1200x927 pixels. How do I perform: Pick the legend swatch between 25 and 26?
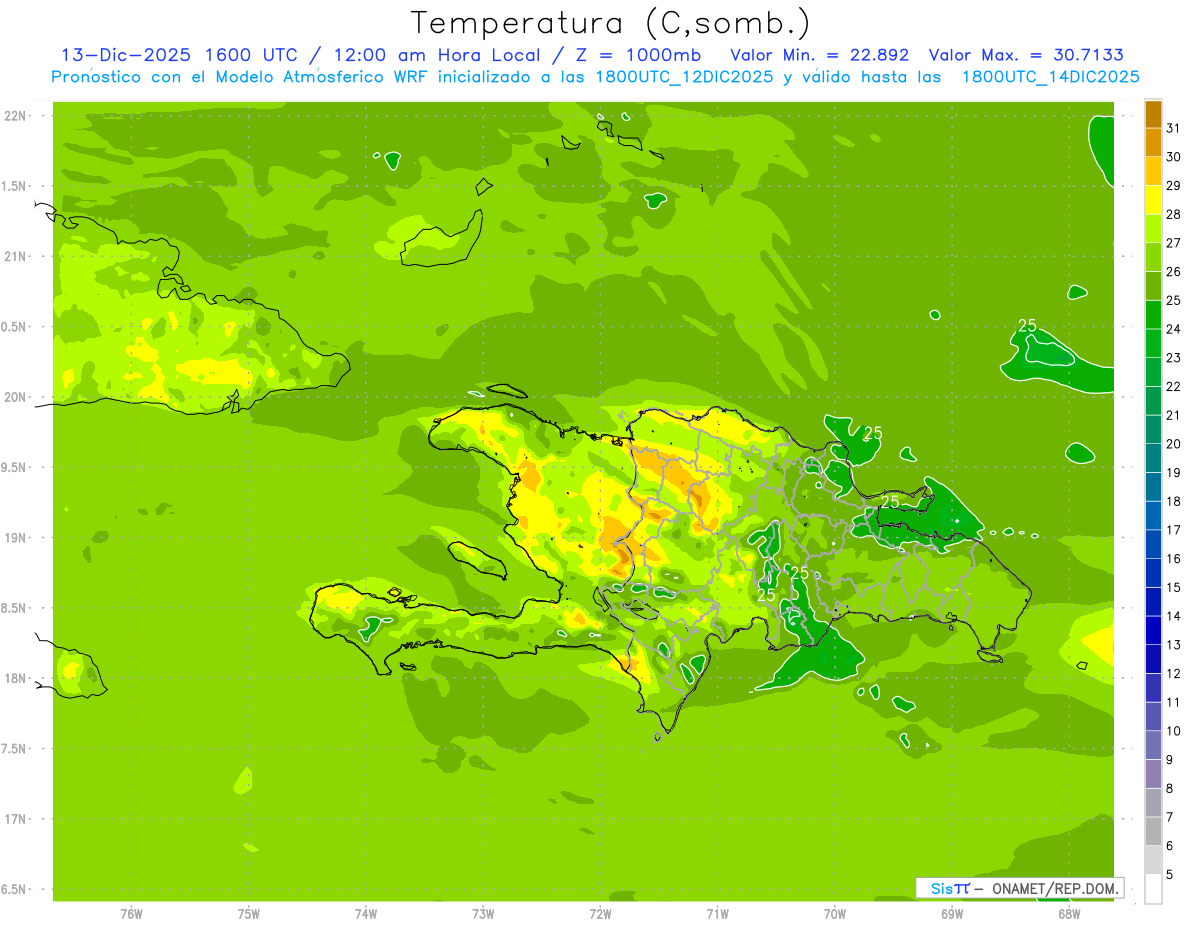(1153, 286)
